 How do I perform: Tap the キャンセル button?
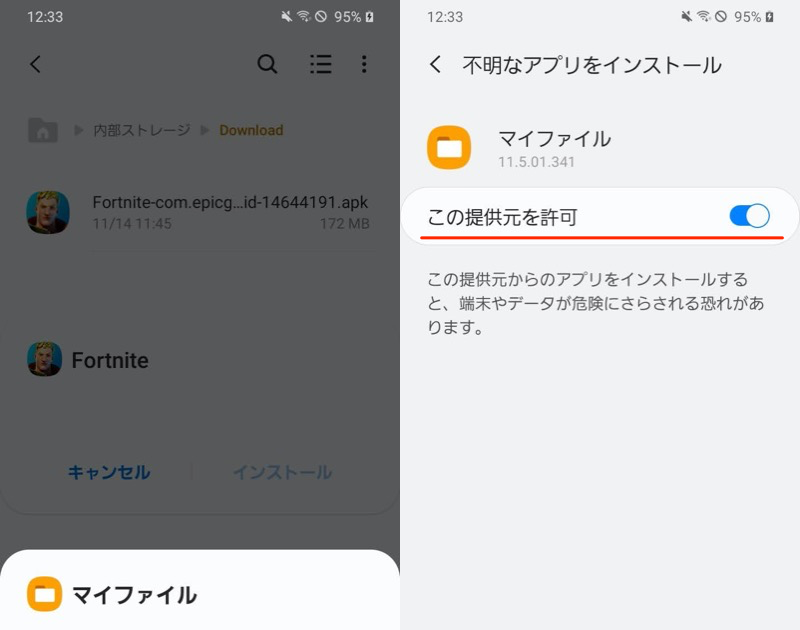click(x=109, y=472)
